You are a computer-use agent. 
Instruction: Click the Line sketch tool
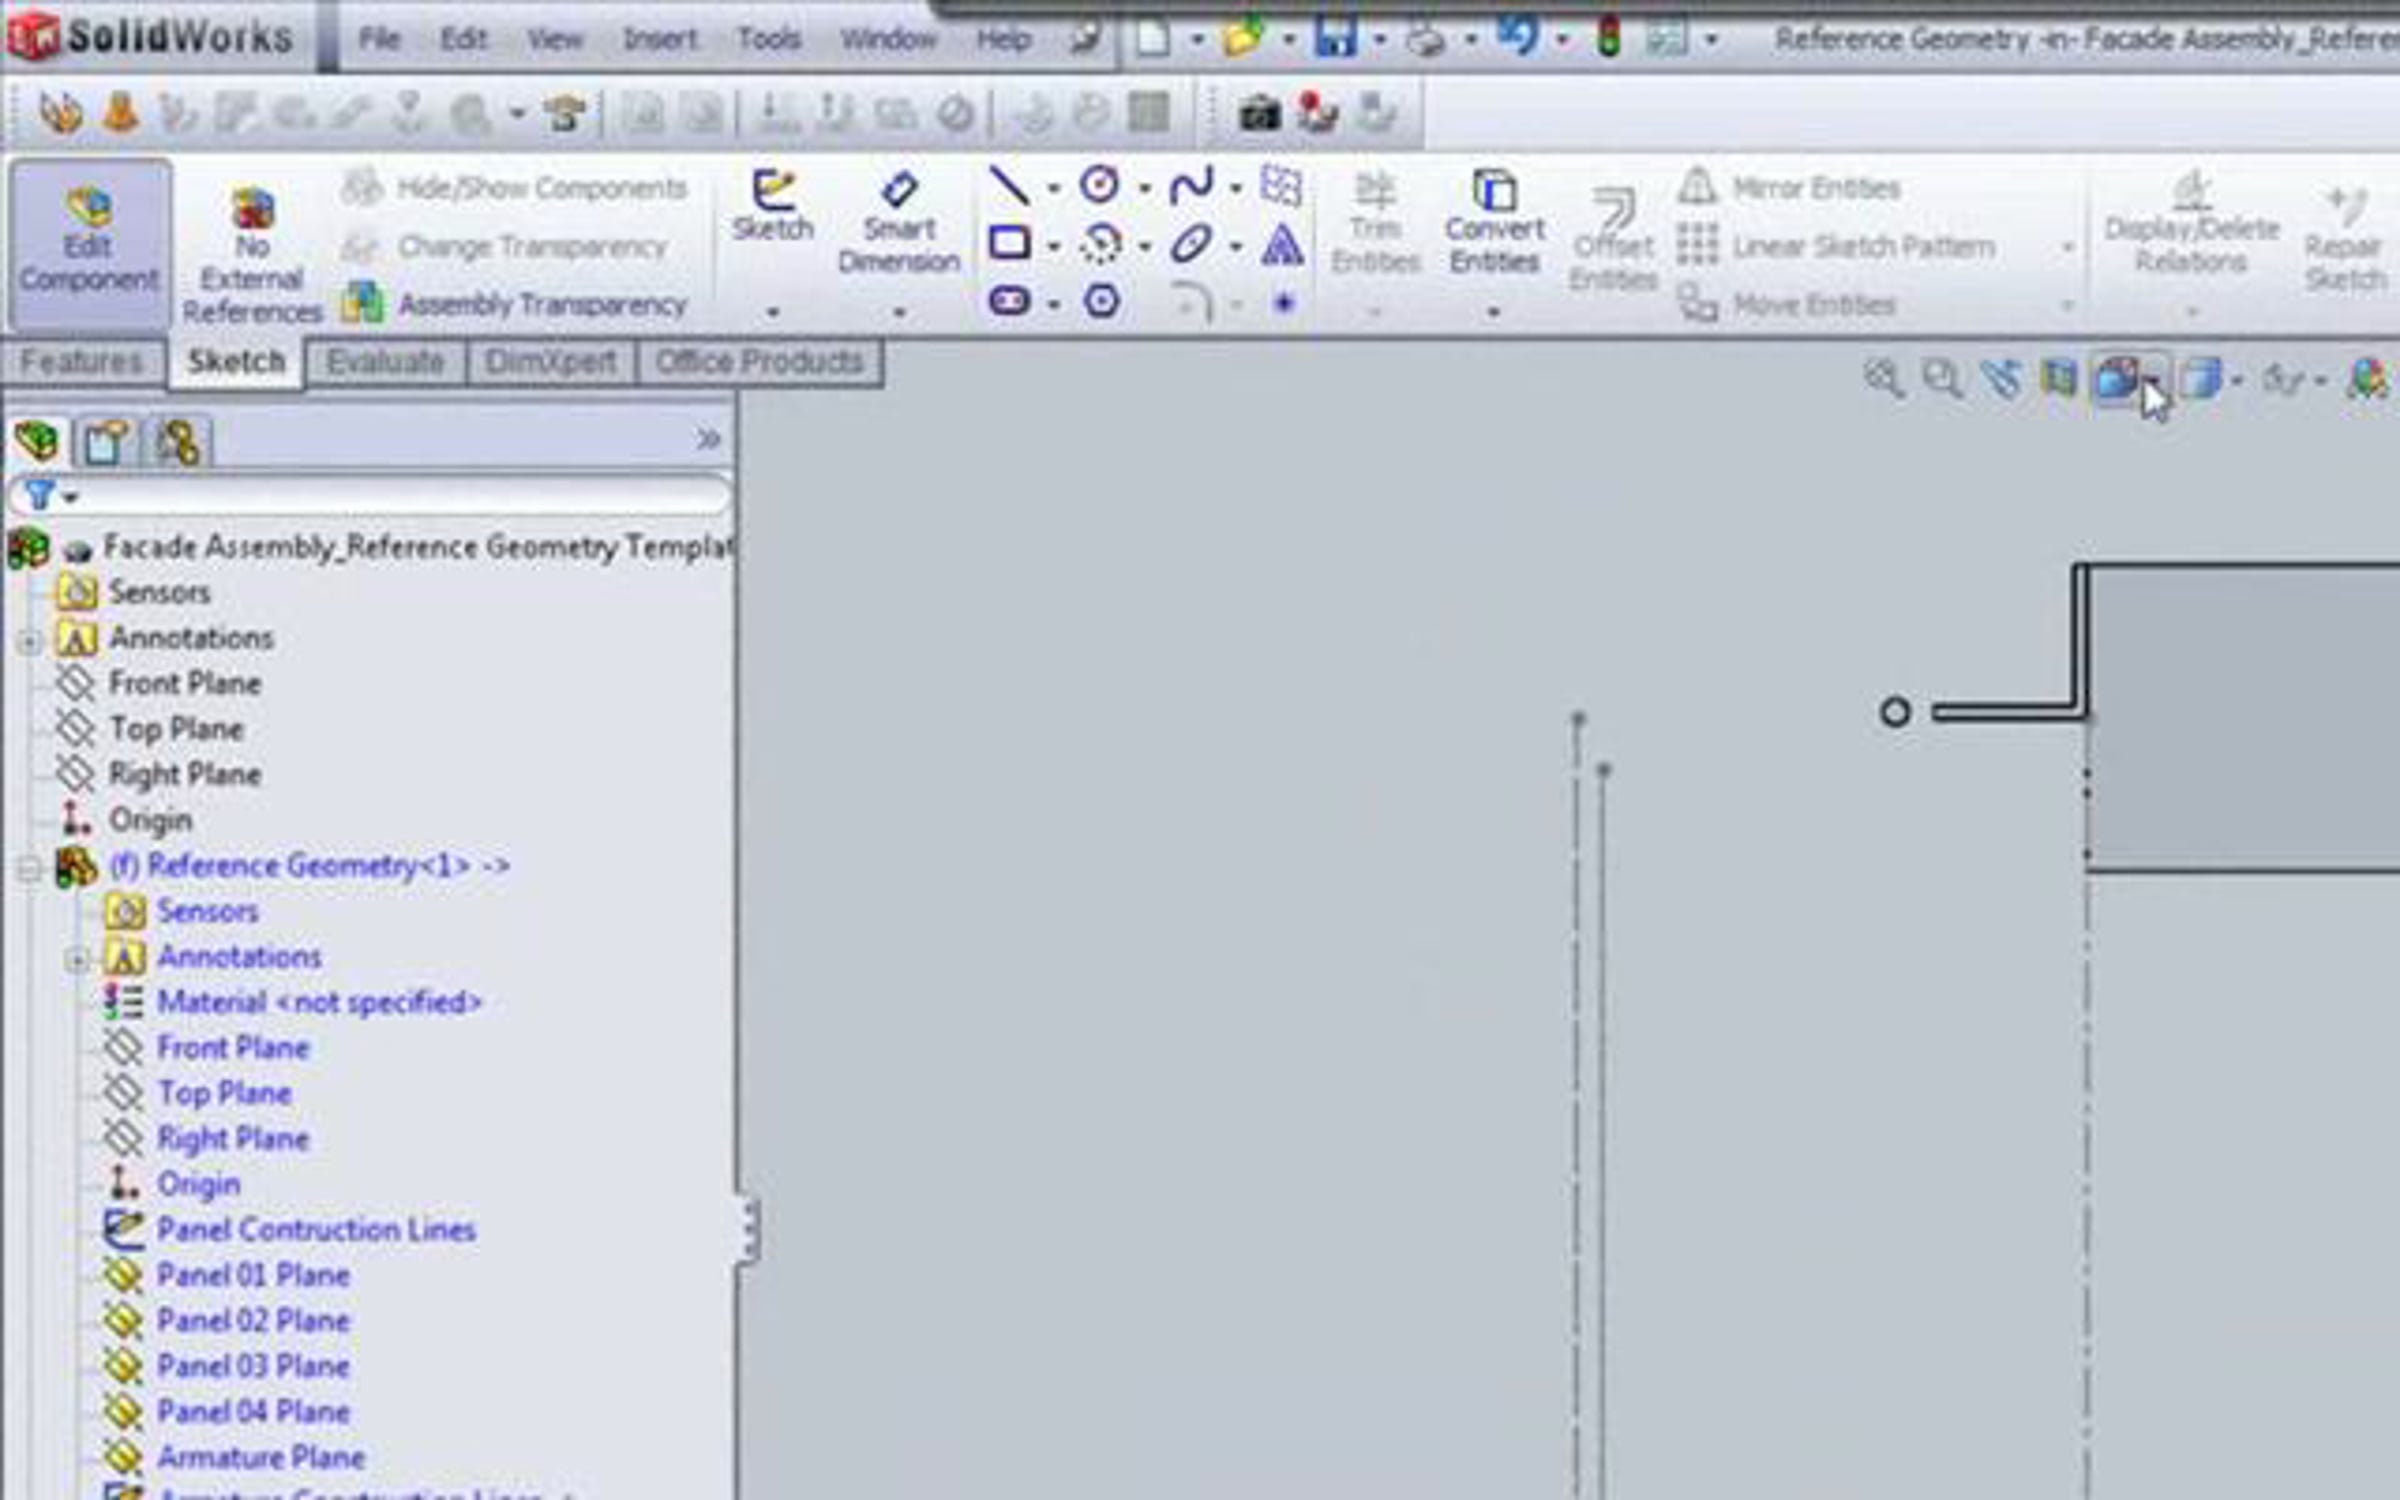pyautogui.click(x=1008, y=186)
